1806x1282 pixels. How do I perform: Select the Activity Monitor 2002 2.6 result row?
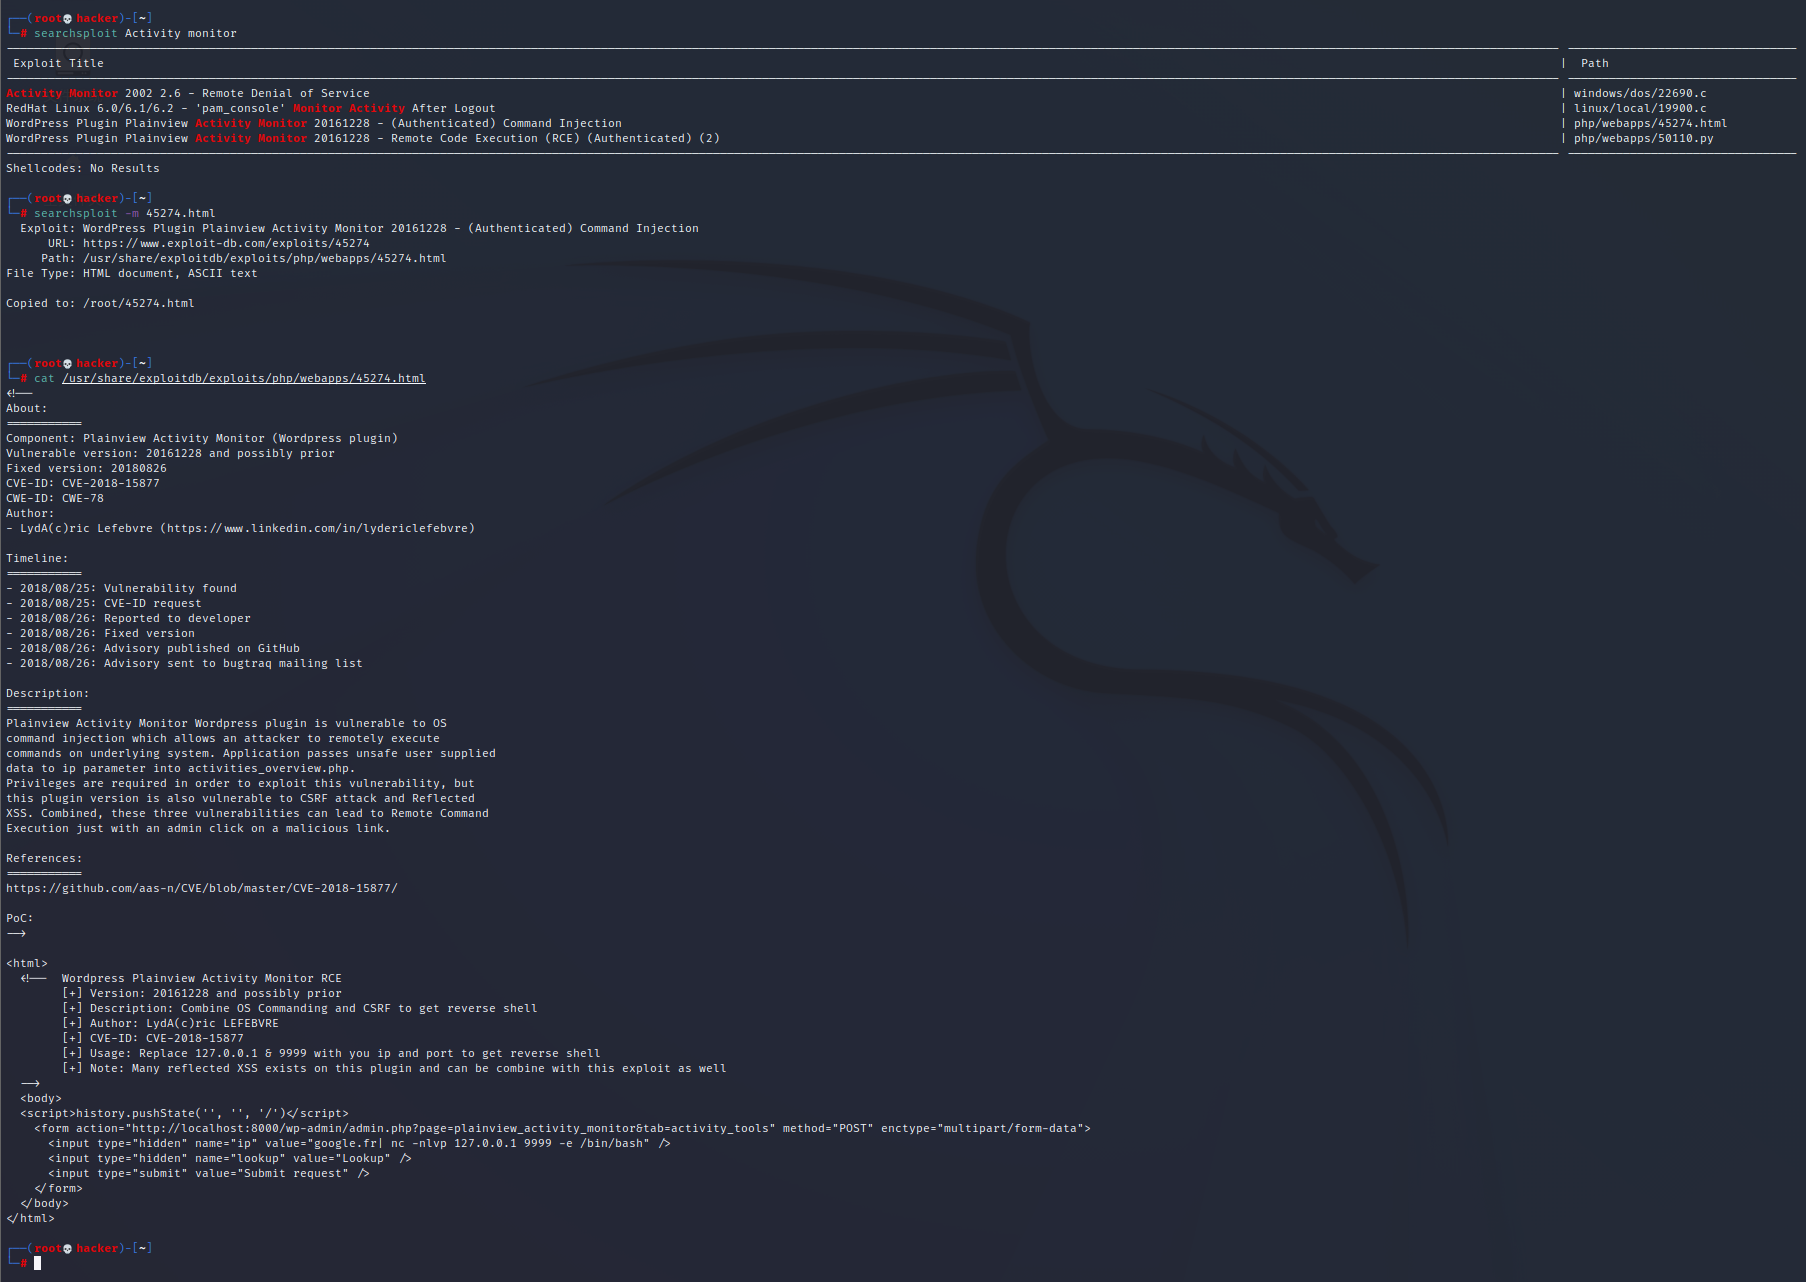188,93
